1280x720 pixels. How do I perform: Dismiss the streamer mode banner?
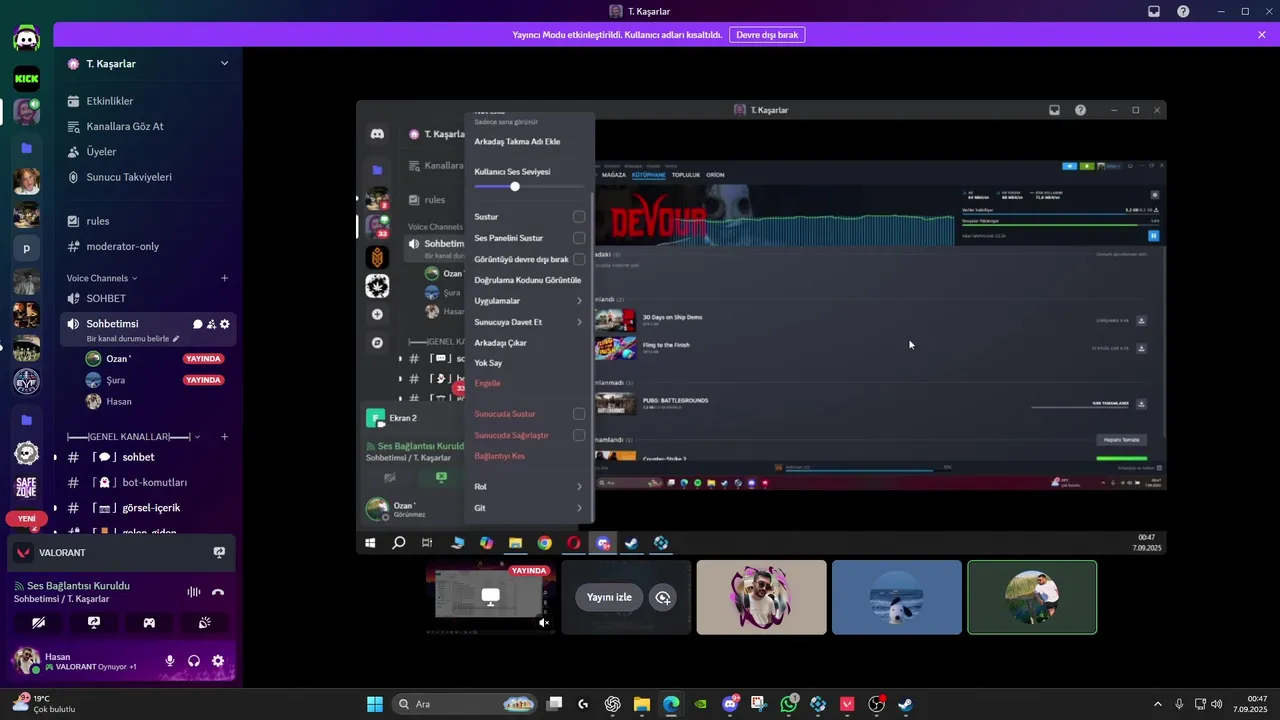click(1262, 34)
